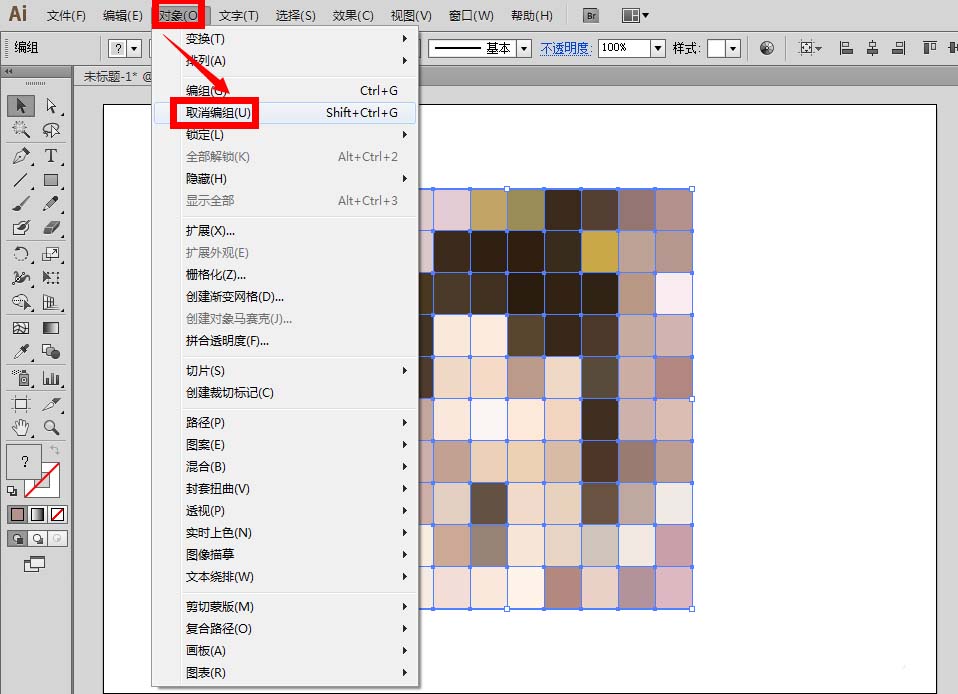This screenshot has height=694, width=958.
Task: Select the Magic Wand tool
Action: 21,130
